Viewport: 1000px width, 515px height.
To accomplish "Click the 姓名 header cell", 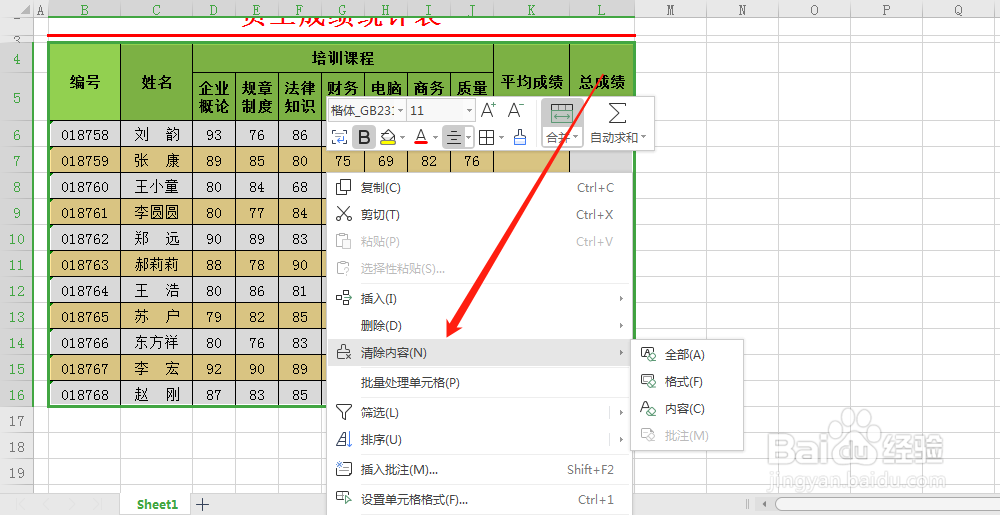I will 157,82.
